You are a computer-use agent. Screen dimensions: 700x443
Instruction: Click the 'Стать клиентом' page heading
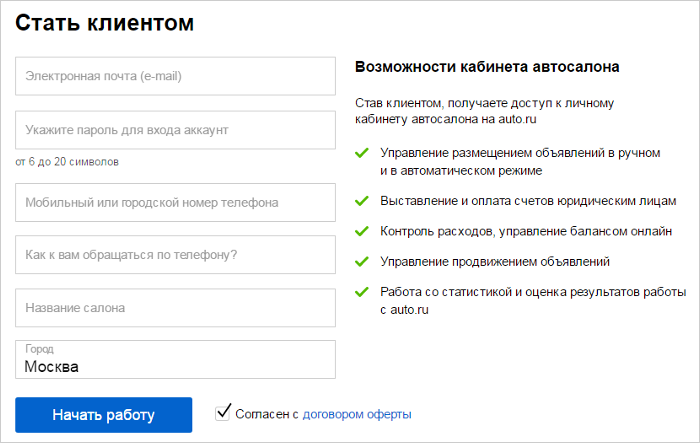[105, 23]
